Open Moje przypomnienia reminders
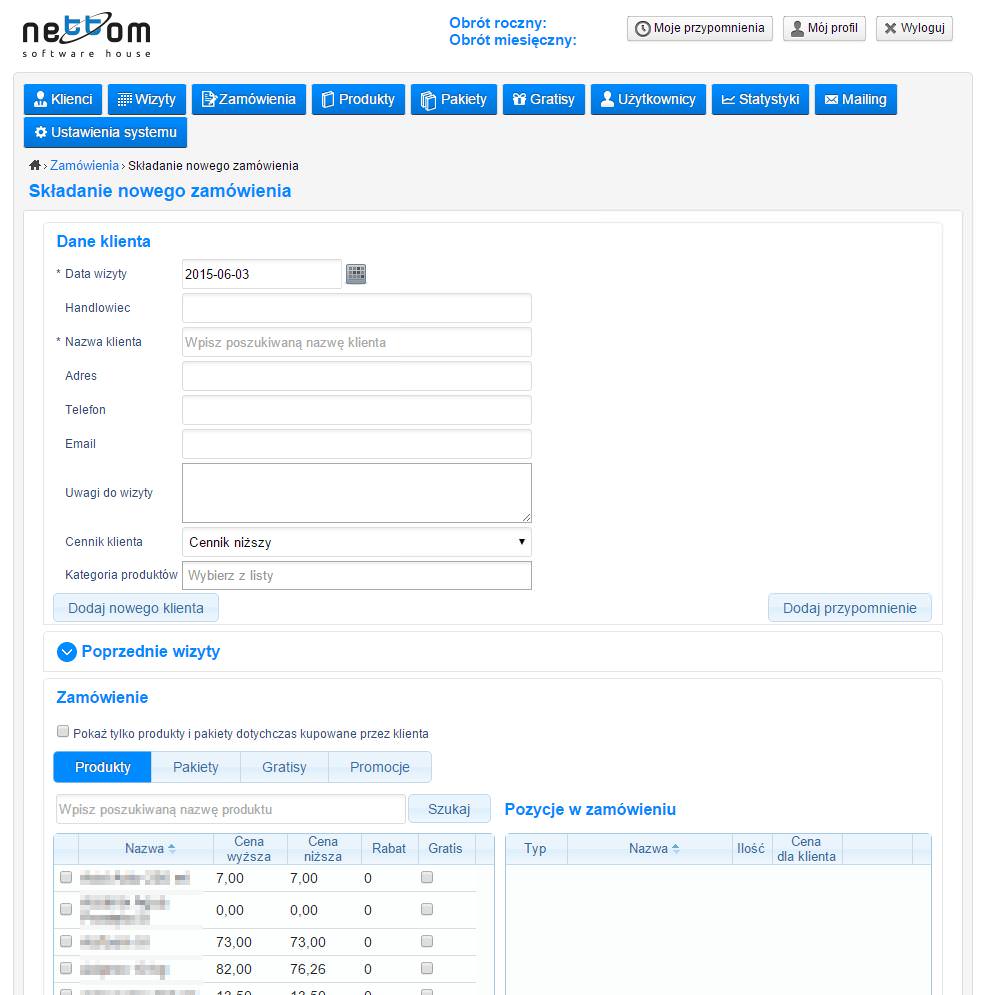This screenshot has height=995, width=986. click(699, 28)
